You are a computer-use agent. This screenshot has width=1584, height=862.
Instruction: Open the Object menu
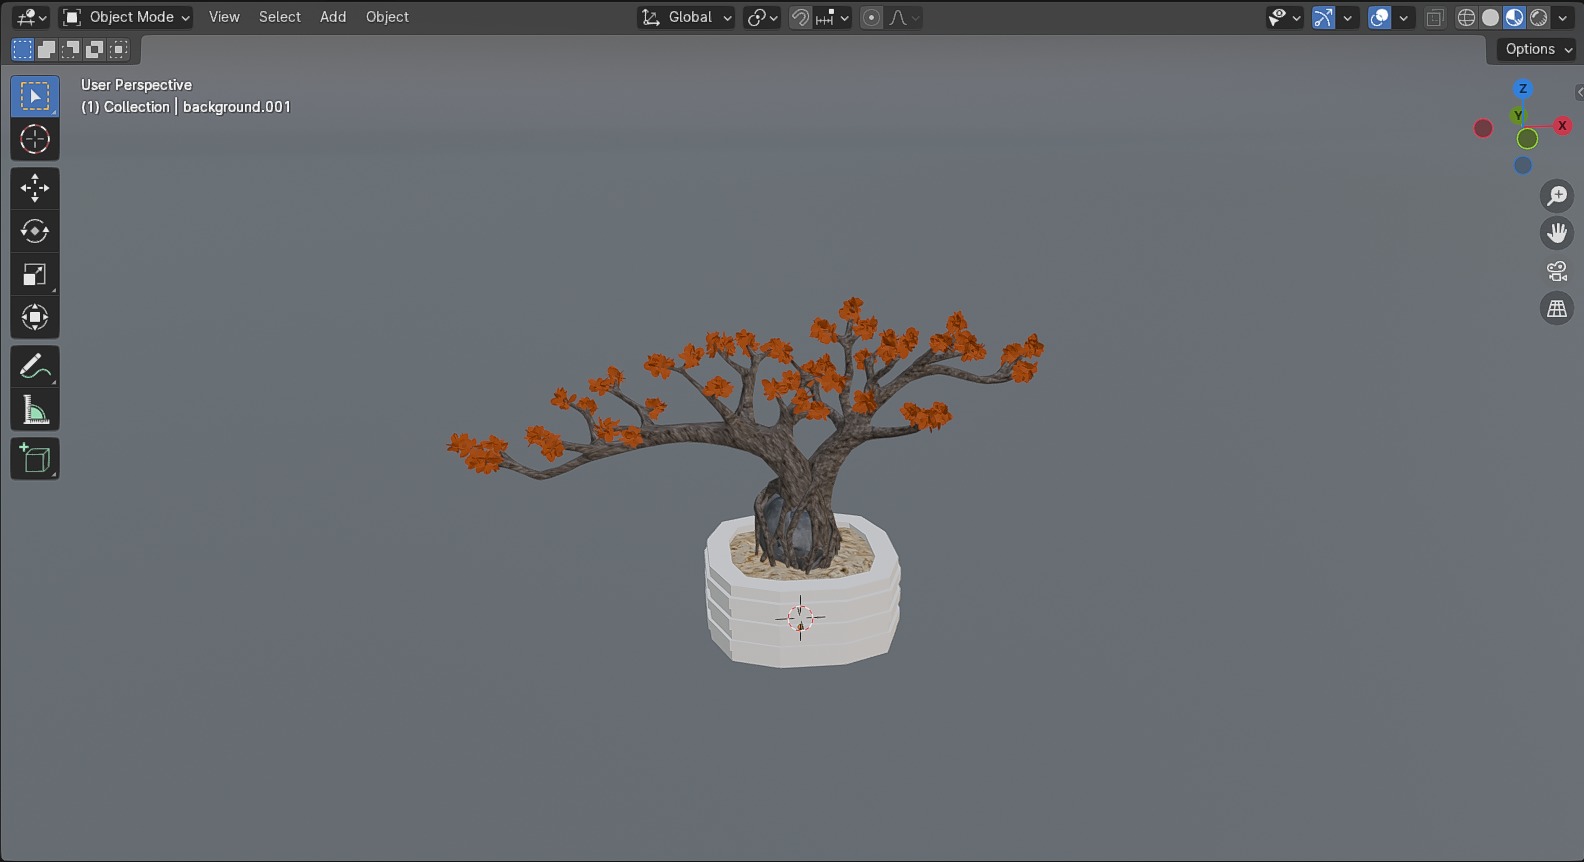coord(387,17)
